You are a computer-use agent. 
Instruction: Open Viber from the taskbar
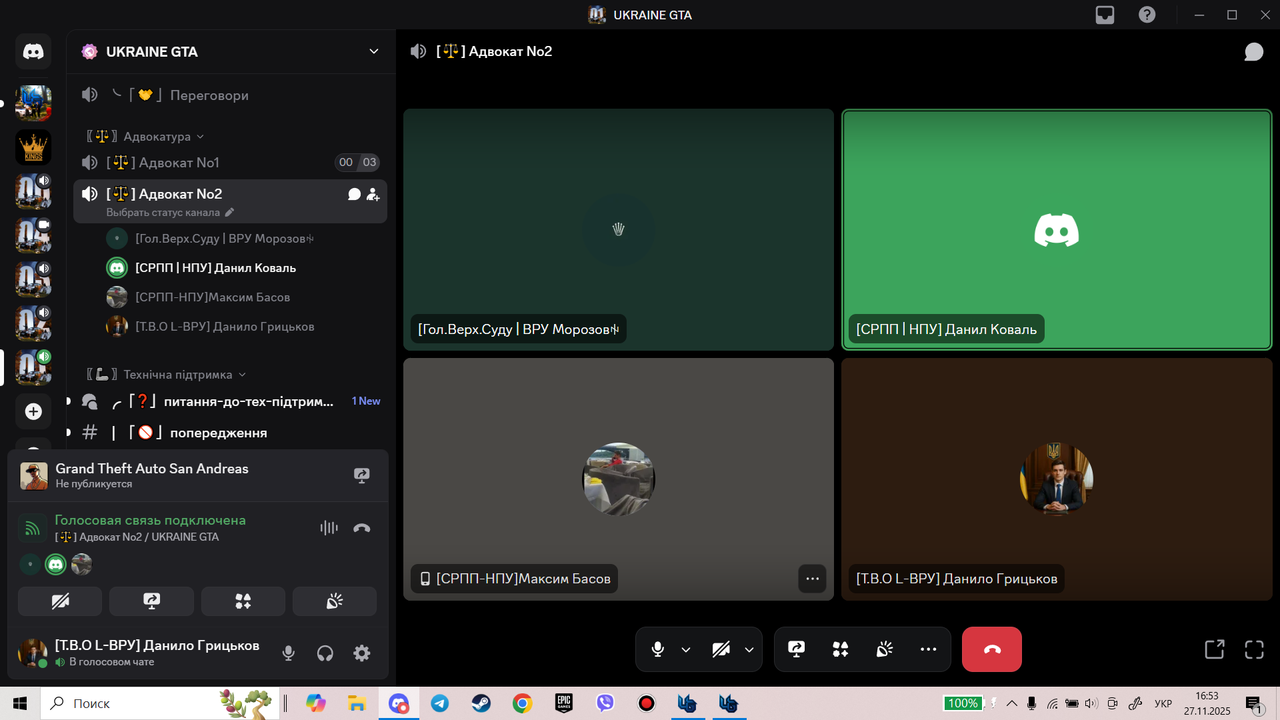pyautogui.click(x=605, y=703)
